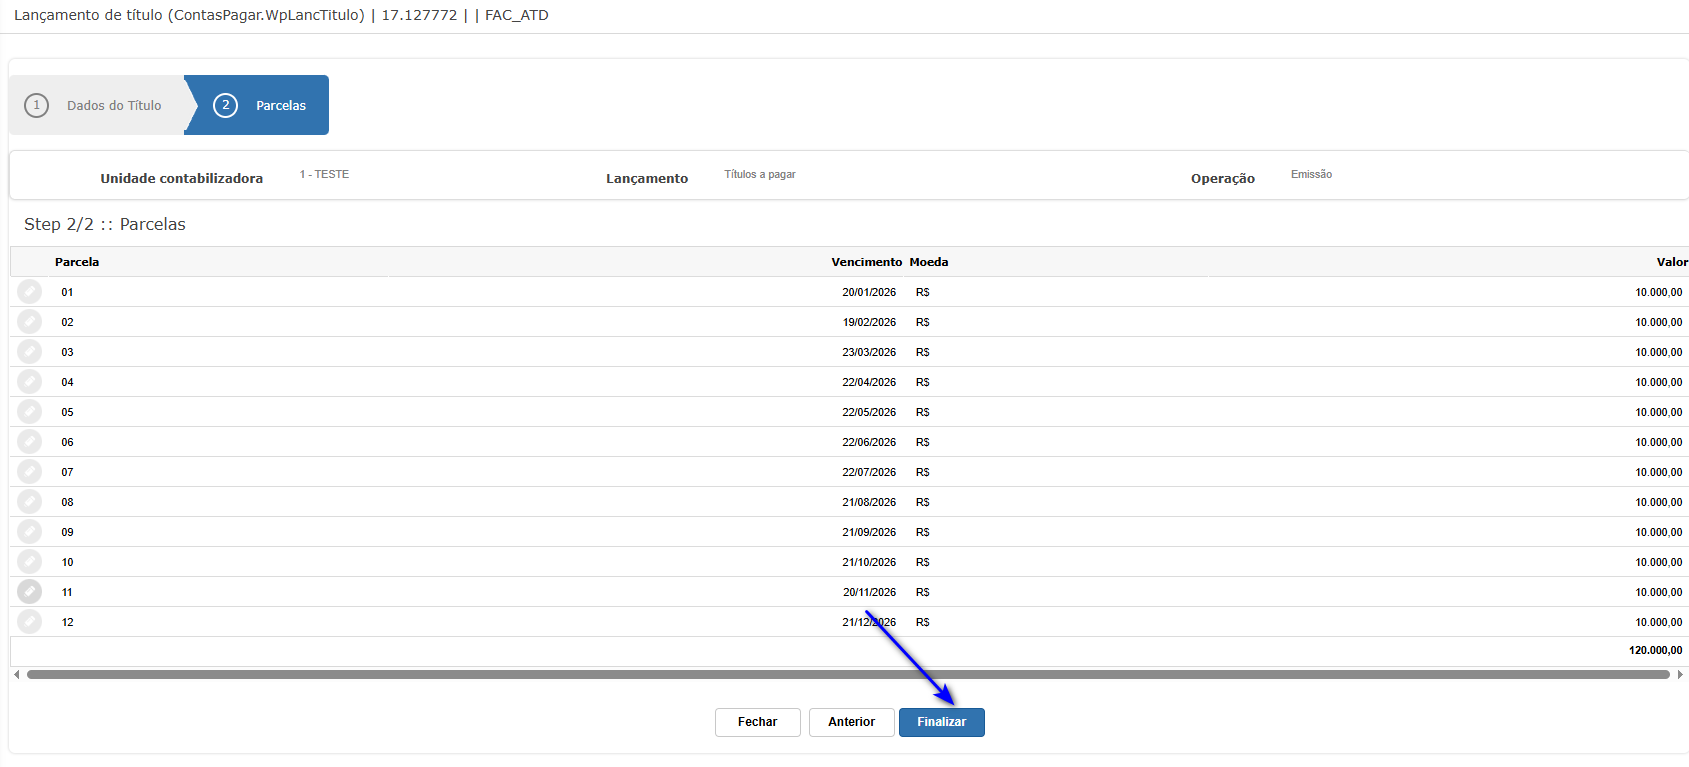Click the Vencimento column header
Viewport: 1689px width, 767px height.
tap(866, 262)
